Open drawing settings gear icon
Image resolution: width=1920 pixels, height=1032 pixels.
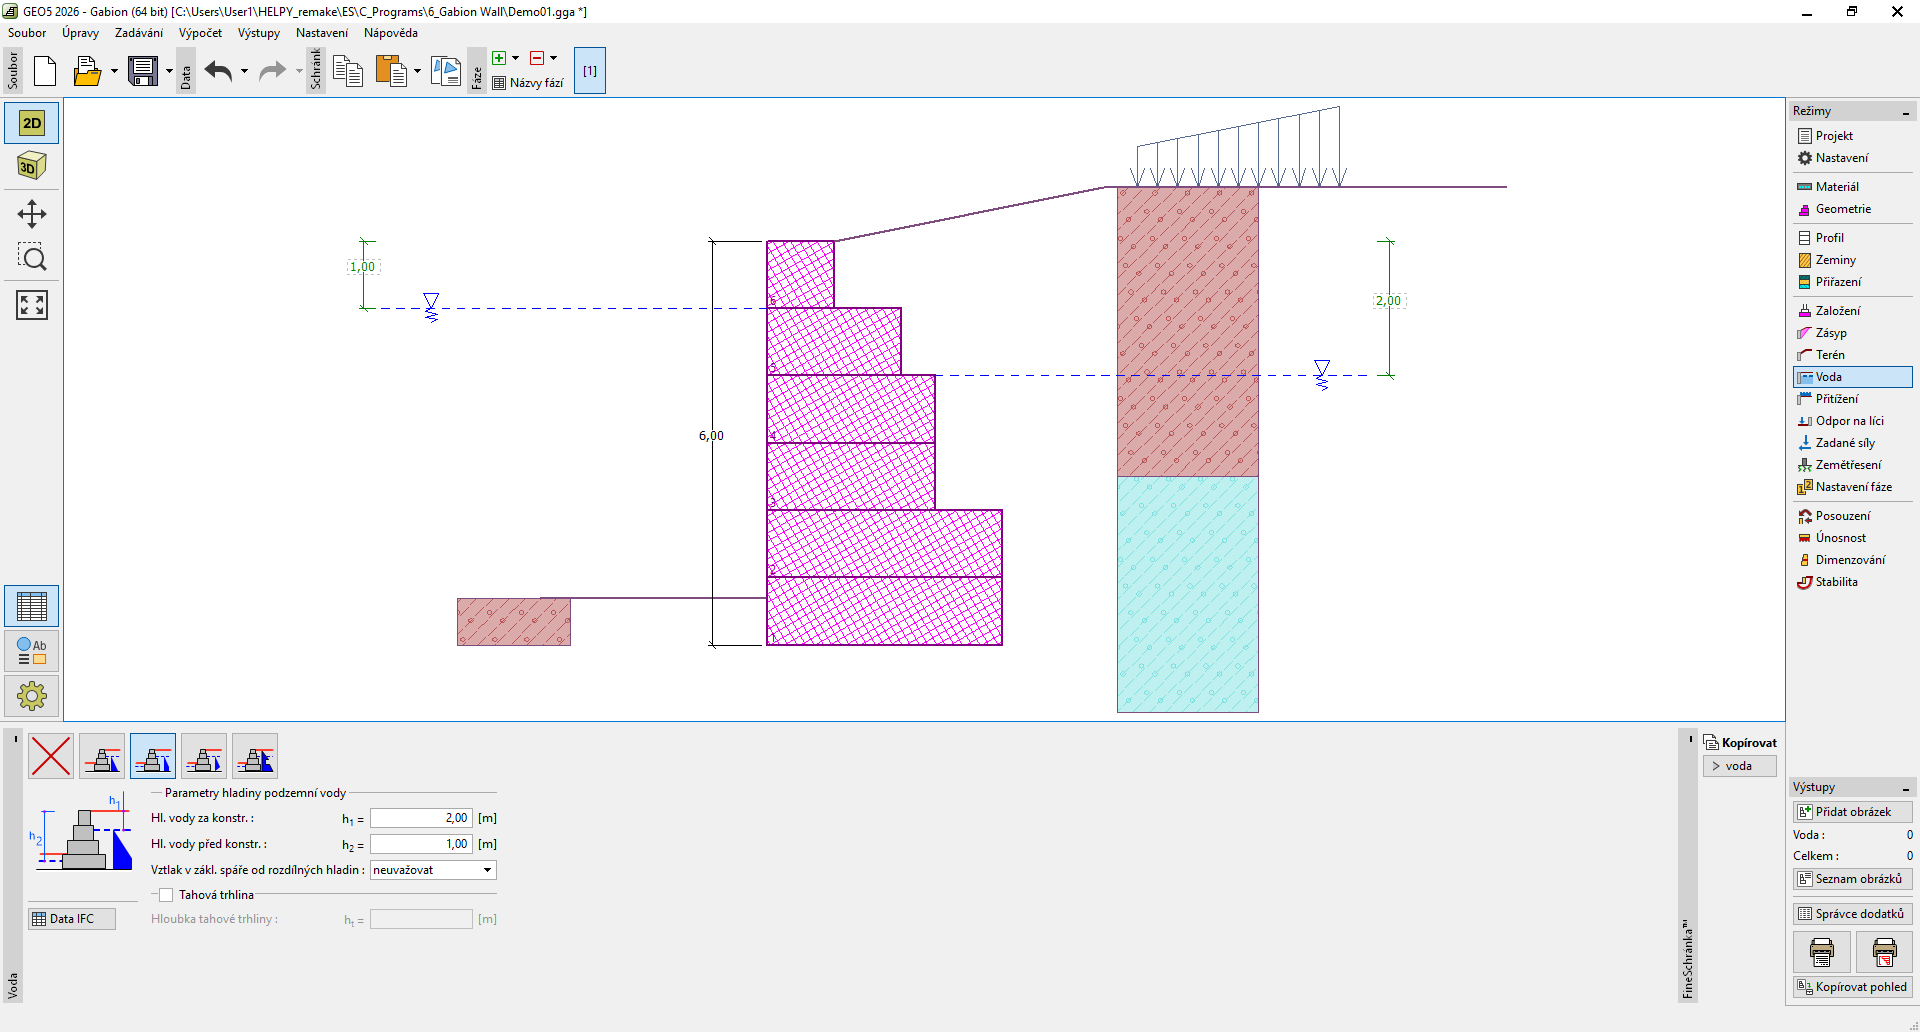pos(32,695)
